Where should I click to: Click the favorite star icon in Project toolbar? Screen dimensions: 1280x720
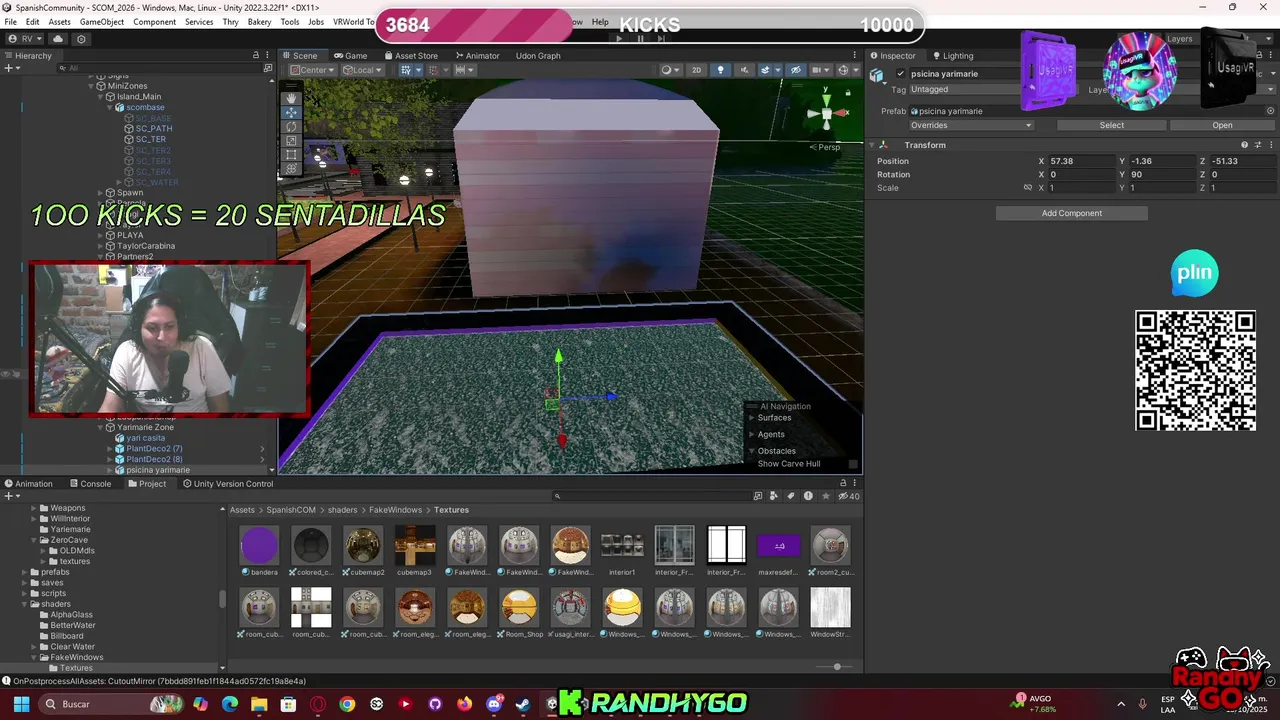tap(824, 496)
